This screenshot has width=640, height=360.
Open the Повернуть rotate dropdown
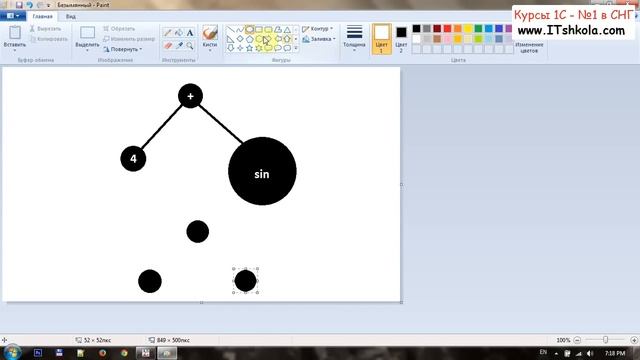click(122, 49)
